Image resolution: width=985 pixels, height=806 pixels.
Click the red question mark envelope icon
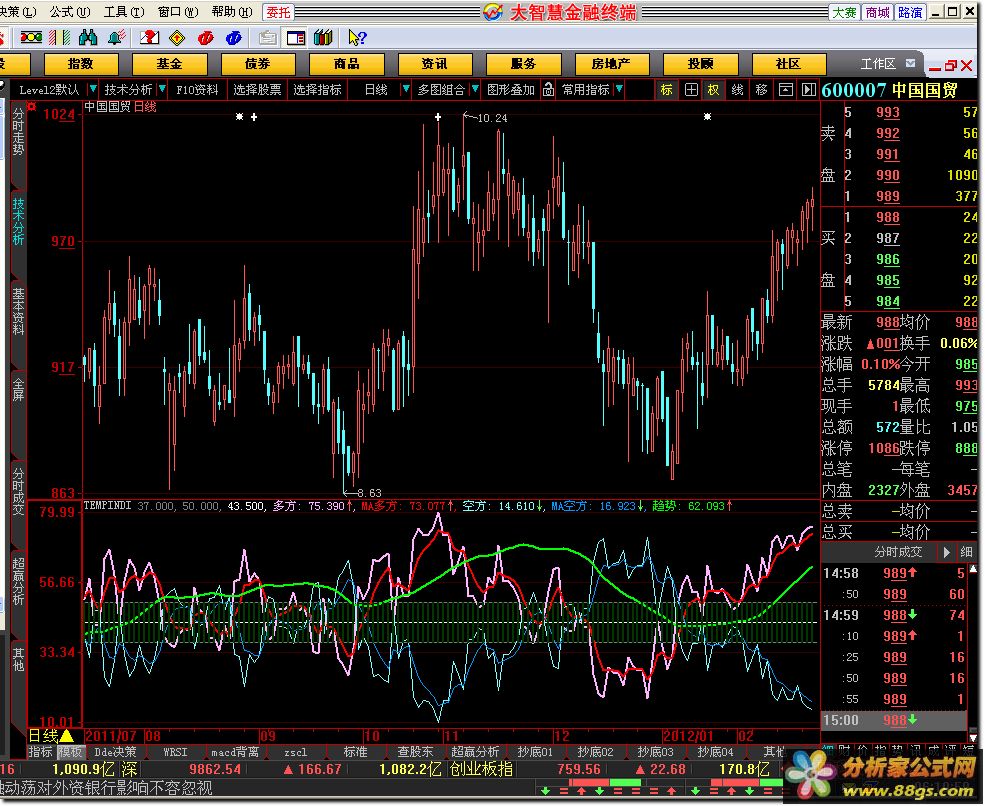tap(150, 38)
